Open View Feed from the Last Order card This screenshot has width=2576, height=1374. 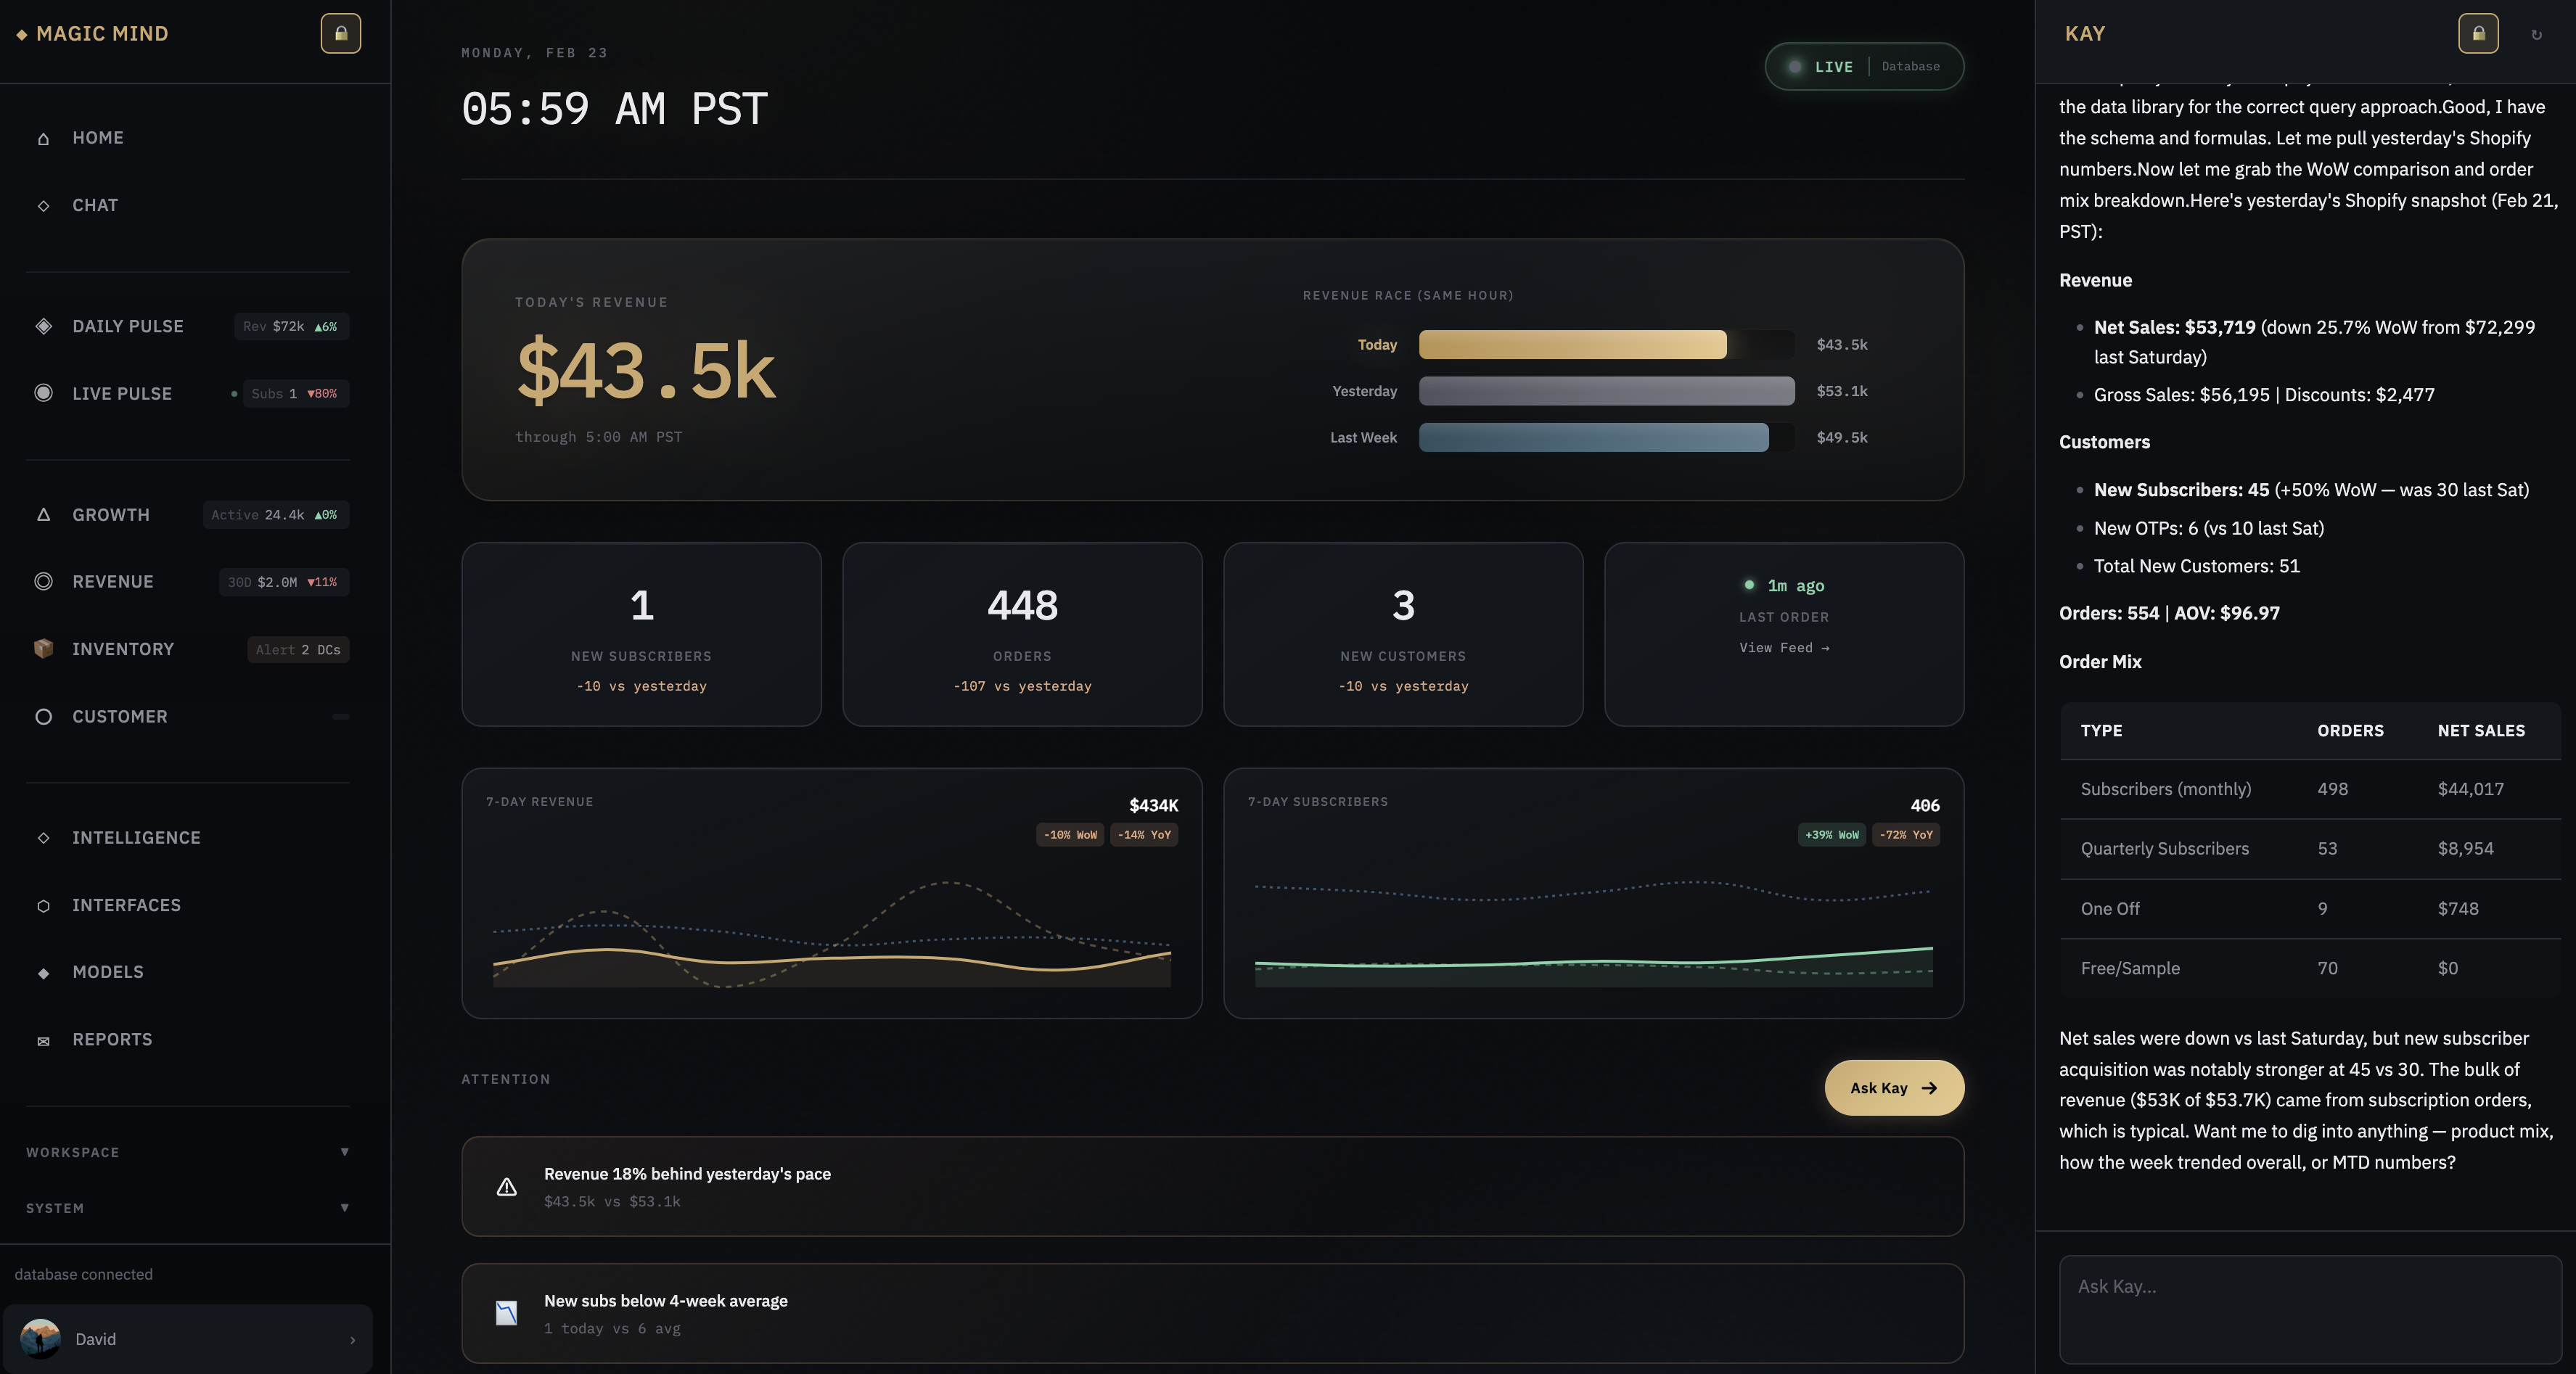tap(1784, 647)
